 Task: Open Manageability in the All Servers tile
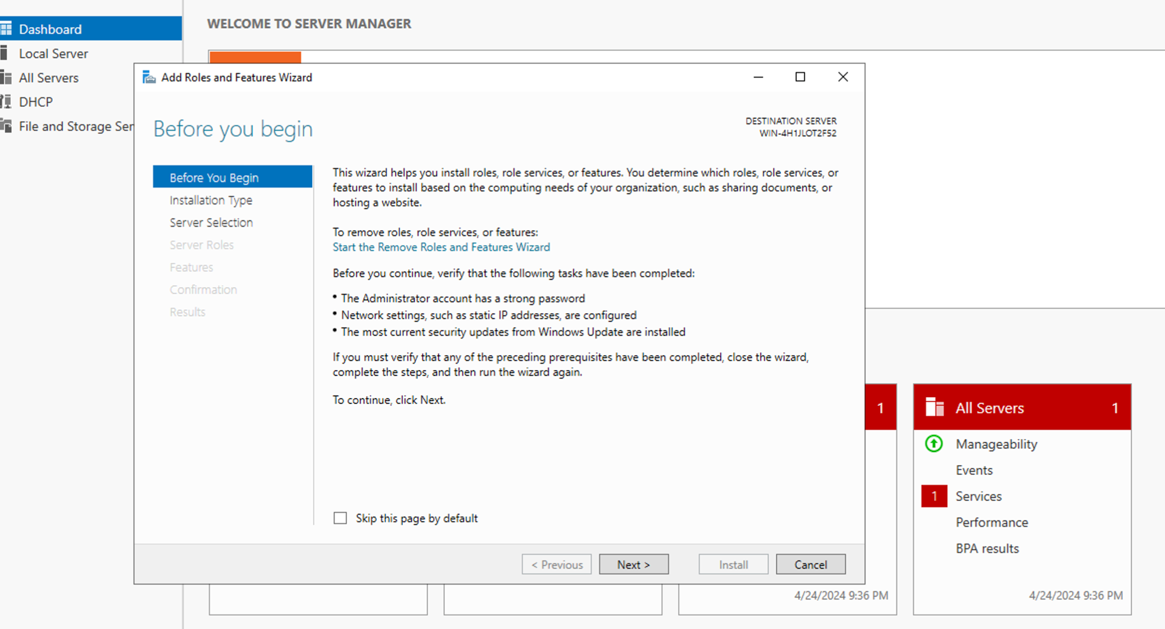[996, 444]
